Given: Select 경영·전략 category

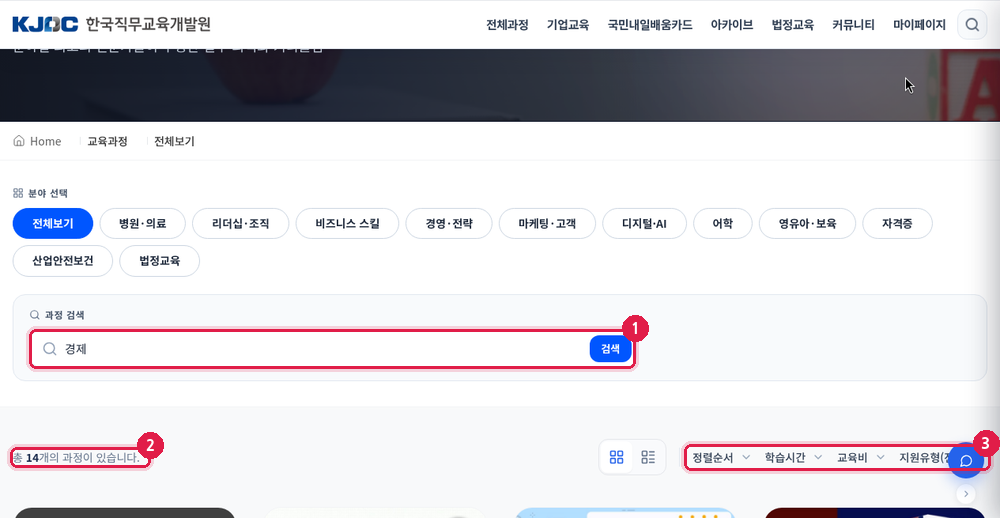Looking at the screenshot, I should (449, 223).
